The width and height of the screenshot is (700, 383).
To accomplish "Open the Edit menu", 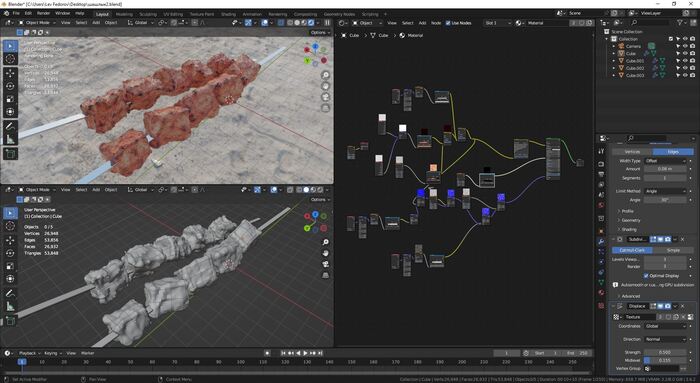I will pyautogui.click(x=28, y=13).
